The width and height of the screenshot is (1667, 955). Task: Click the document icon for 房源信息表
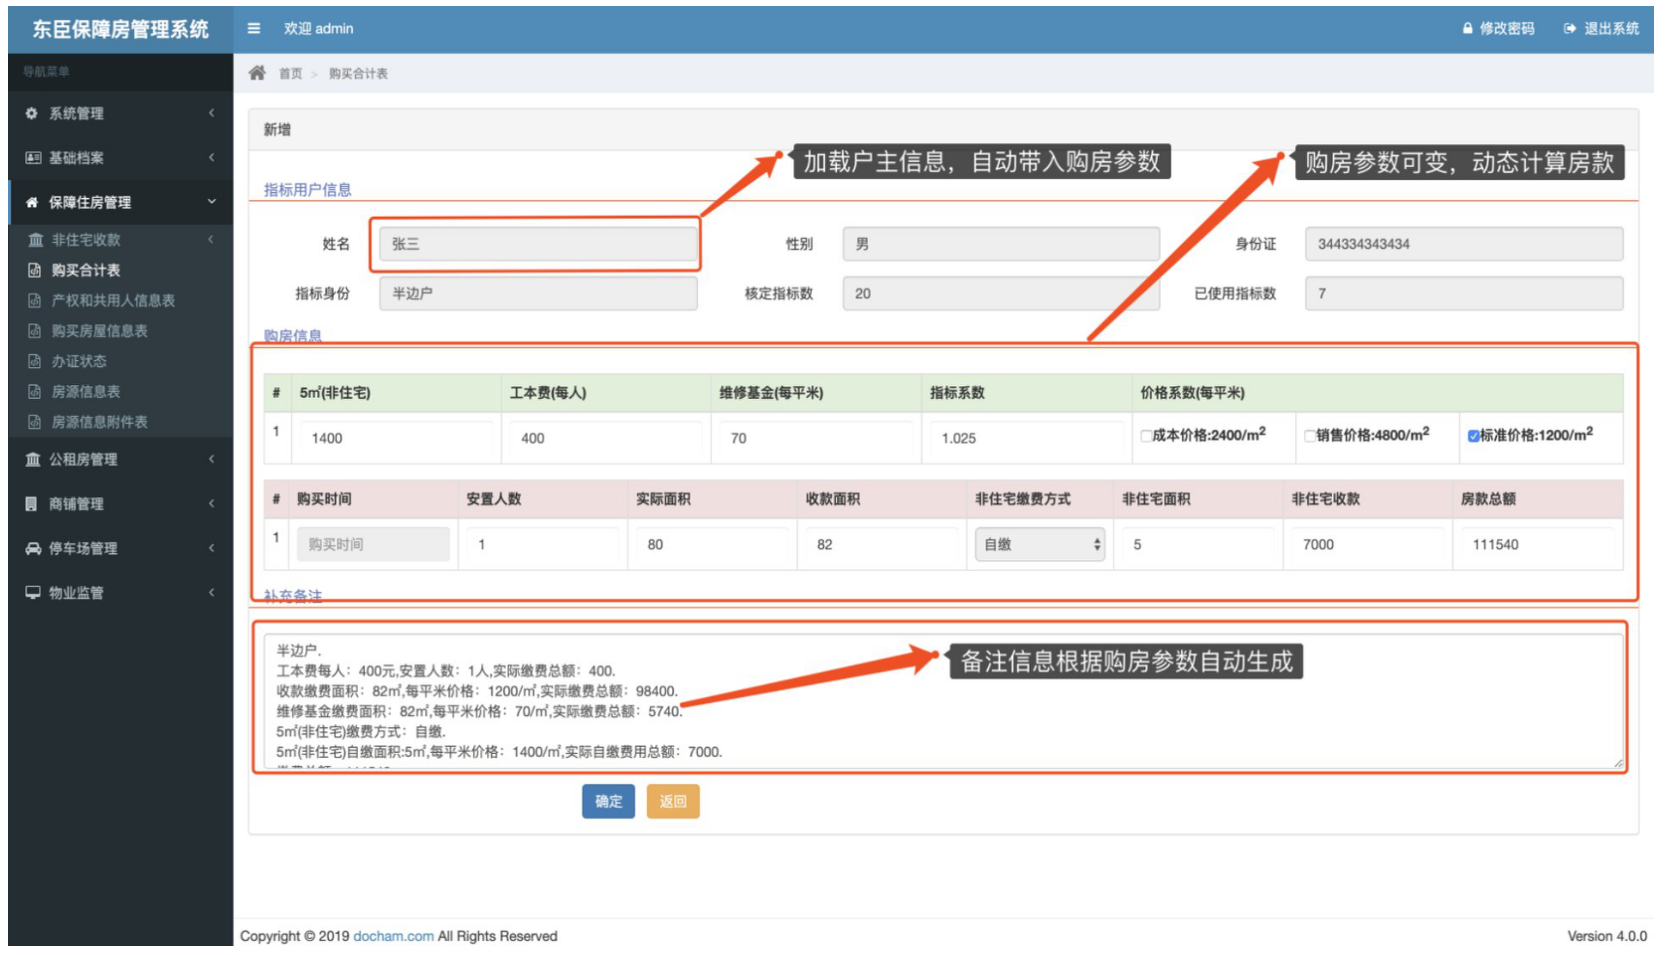(x=35, y=392)
